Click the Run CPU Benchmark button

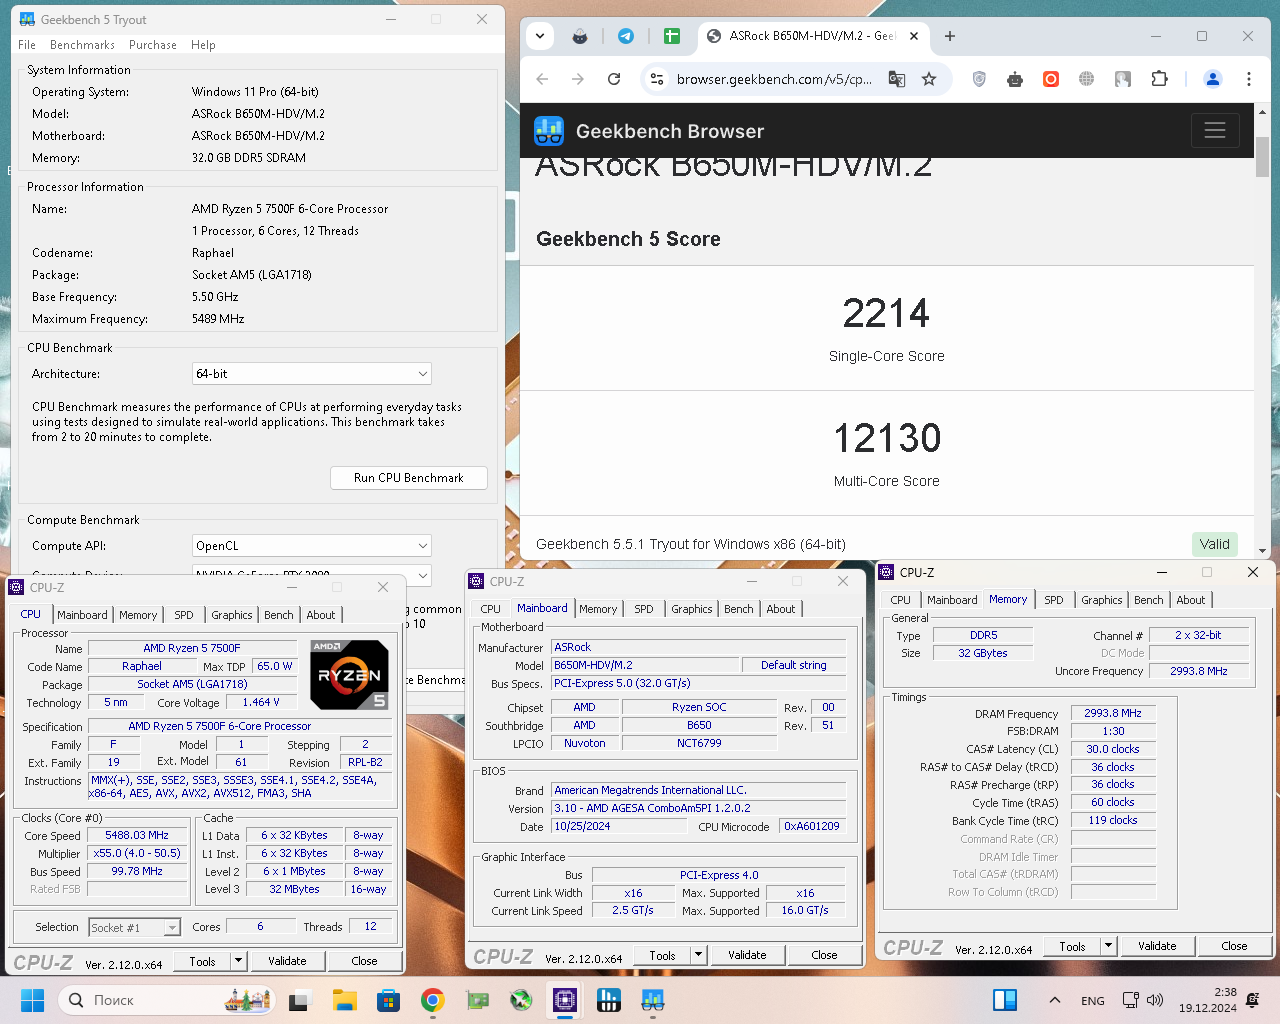pos(409,478)
